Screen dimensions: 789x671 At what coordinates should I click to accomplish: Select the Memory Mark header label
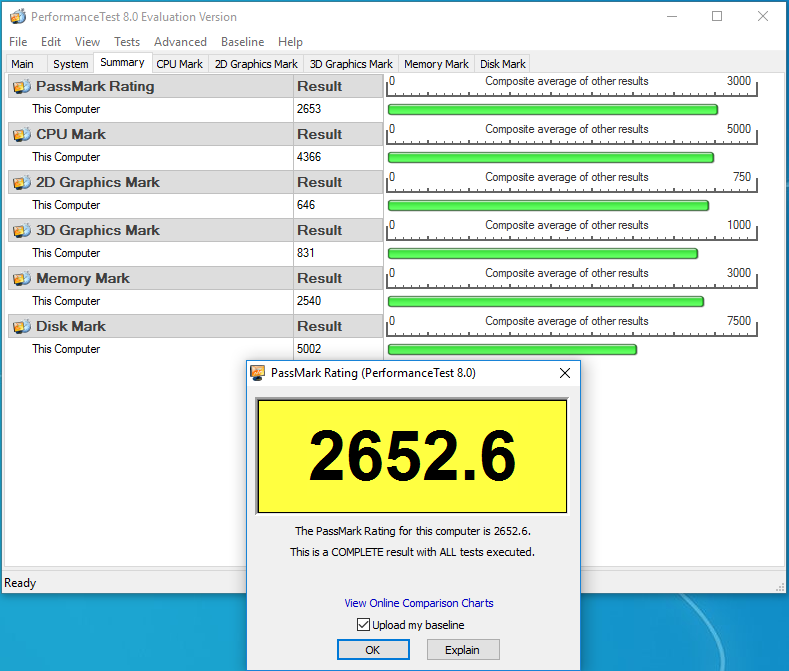tap(83, 278)
